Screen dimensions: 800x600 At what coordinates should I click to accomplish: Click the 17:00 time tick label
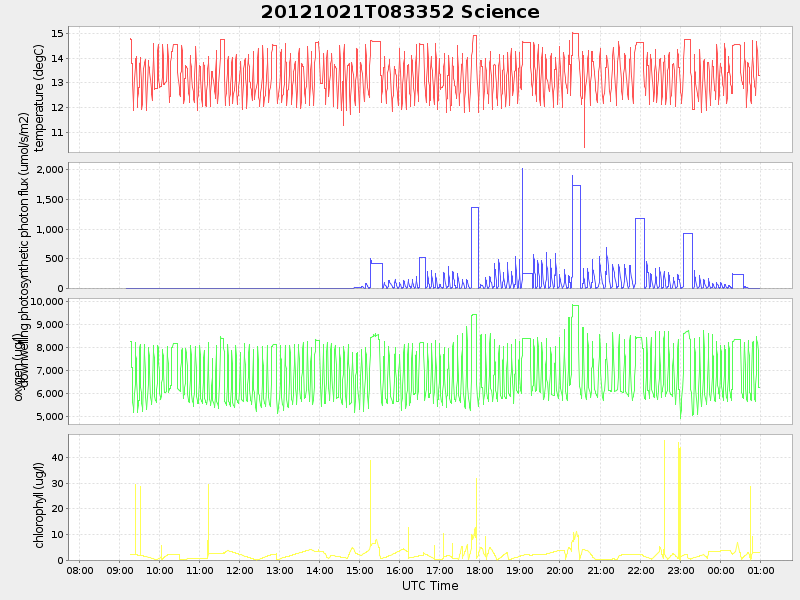(440, 570)
